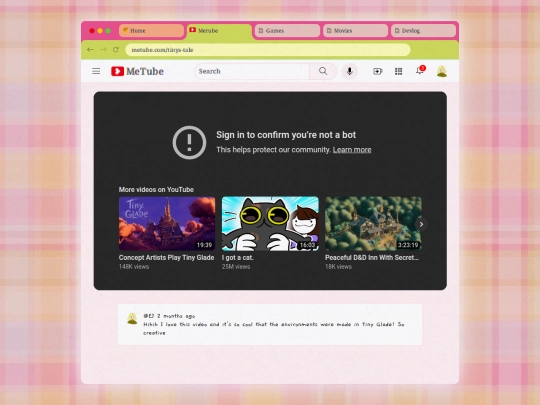Click the '25M views' text
The width and height of the screenshot is (540, 405).
pos(236,267)
